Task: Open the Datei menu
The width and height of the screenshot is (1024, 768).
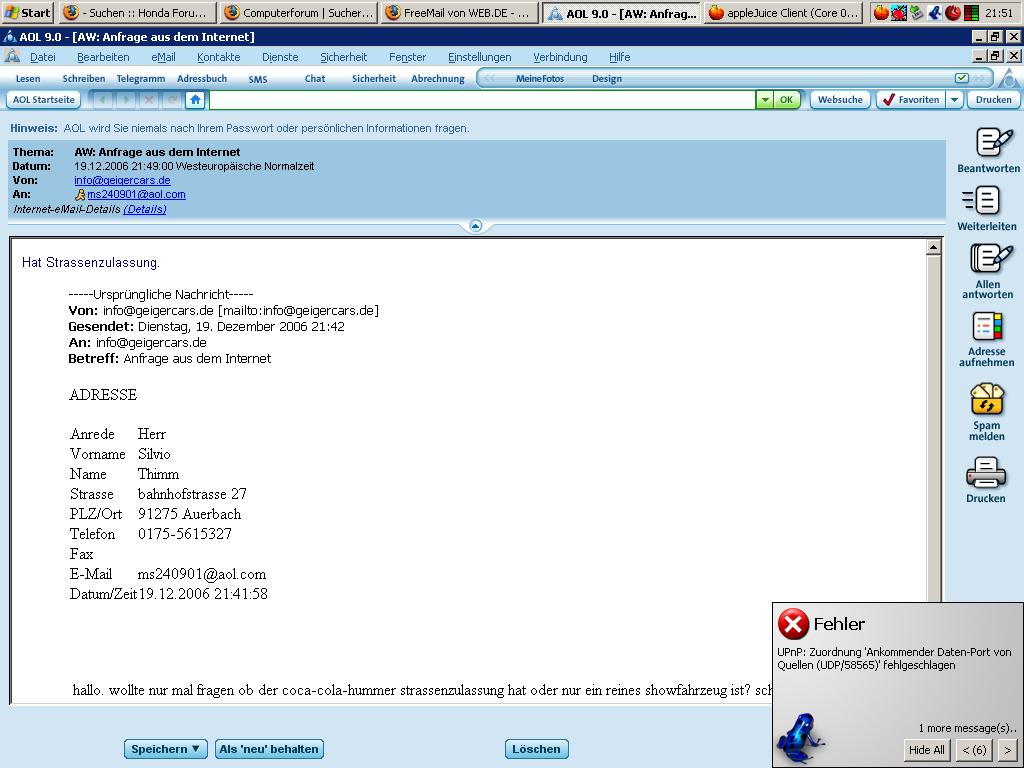Action: click(42, 57)
